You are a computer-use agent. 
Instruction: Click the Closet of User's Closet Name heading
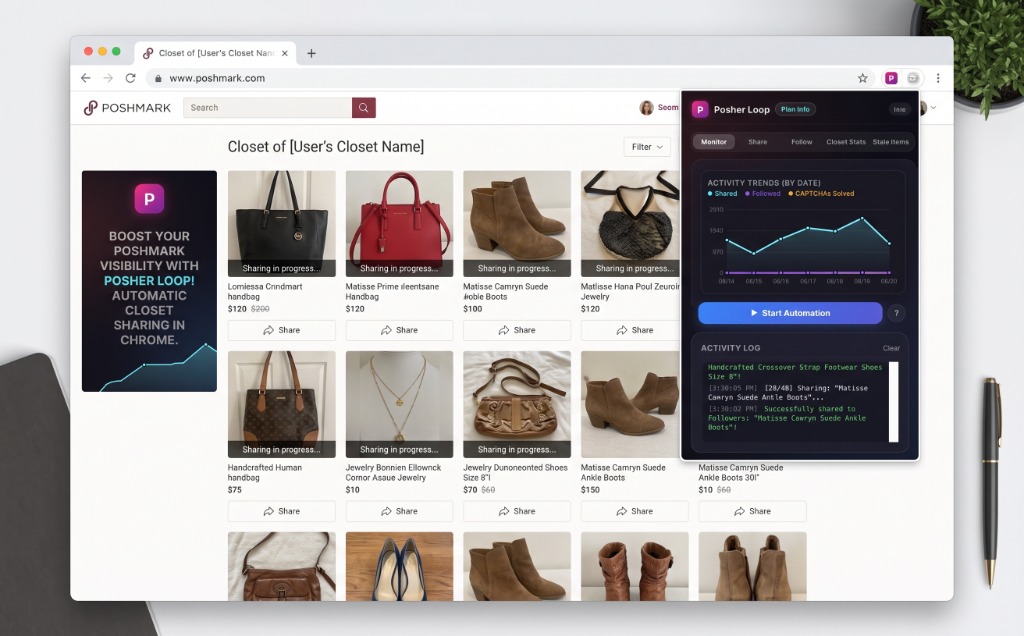coord(325,147)
